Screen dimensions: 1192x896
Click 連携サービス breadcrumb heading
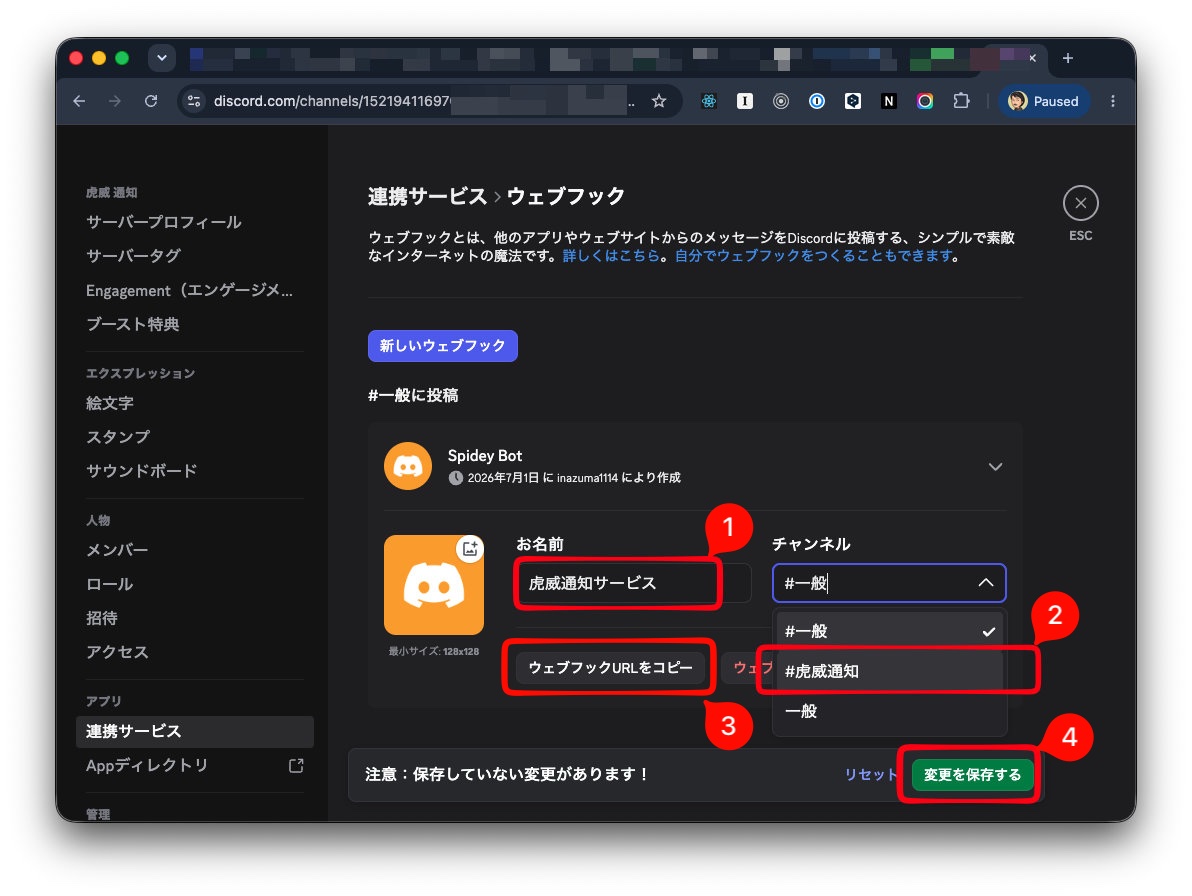(x=427, y=196)
